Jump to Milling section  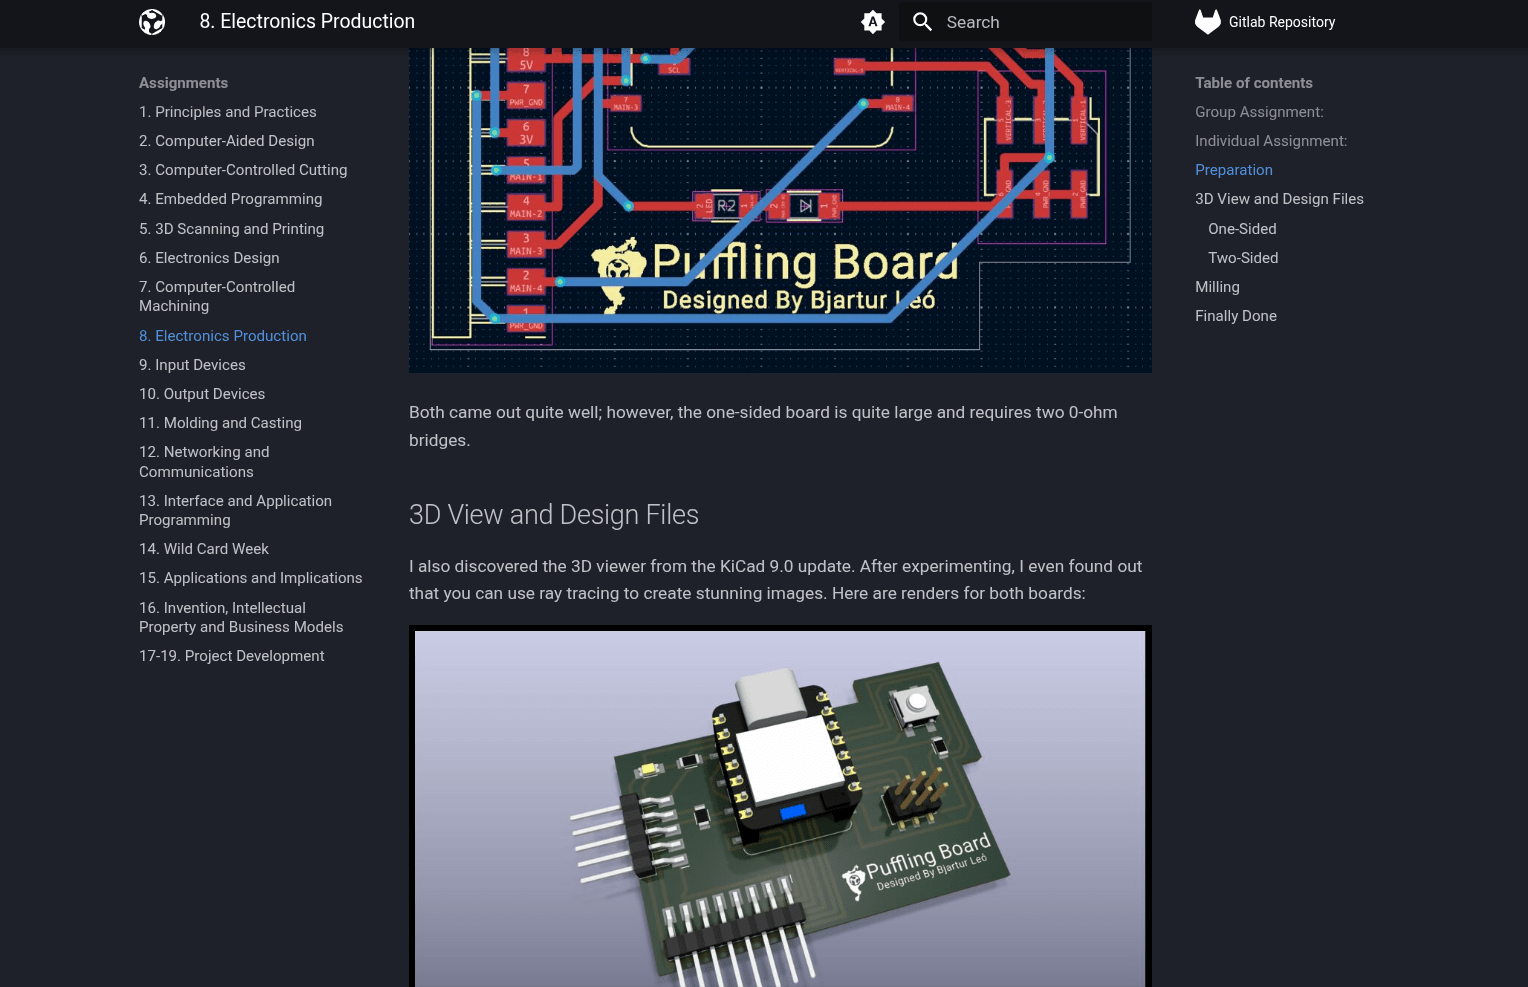coord(1217,287)
